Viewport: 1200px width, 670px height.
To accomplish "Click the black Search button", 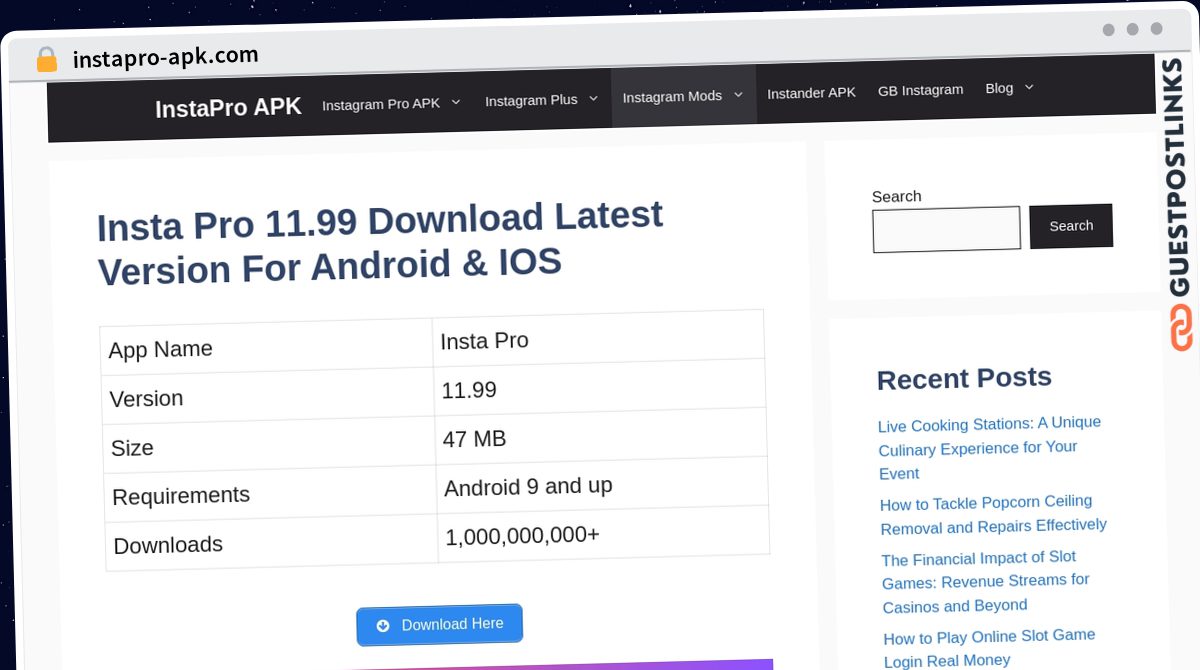I will click(1071, 226).
